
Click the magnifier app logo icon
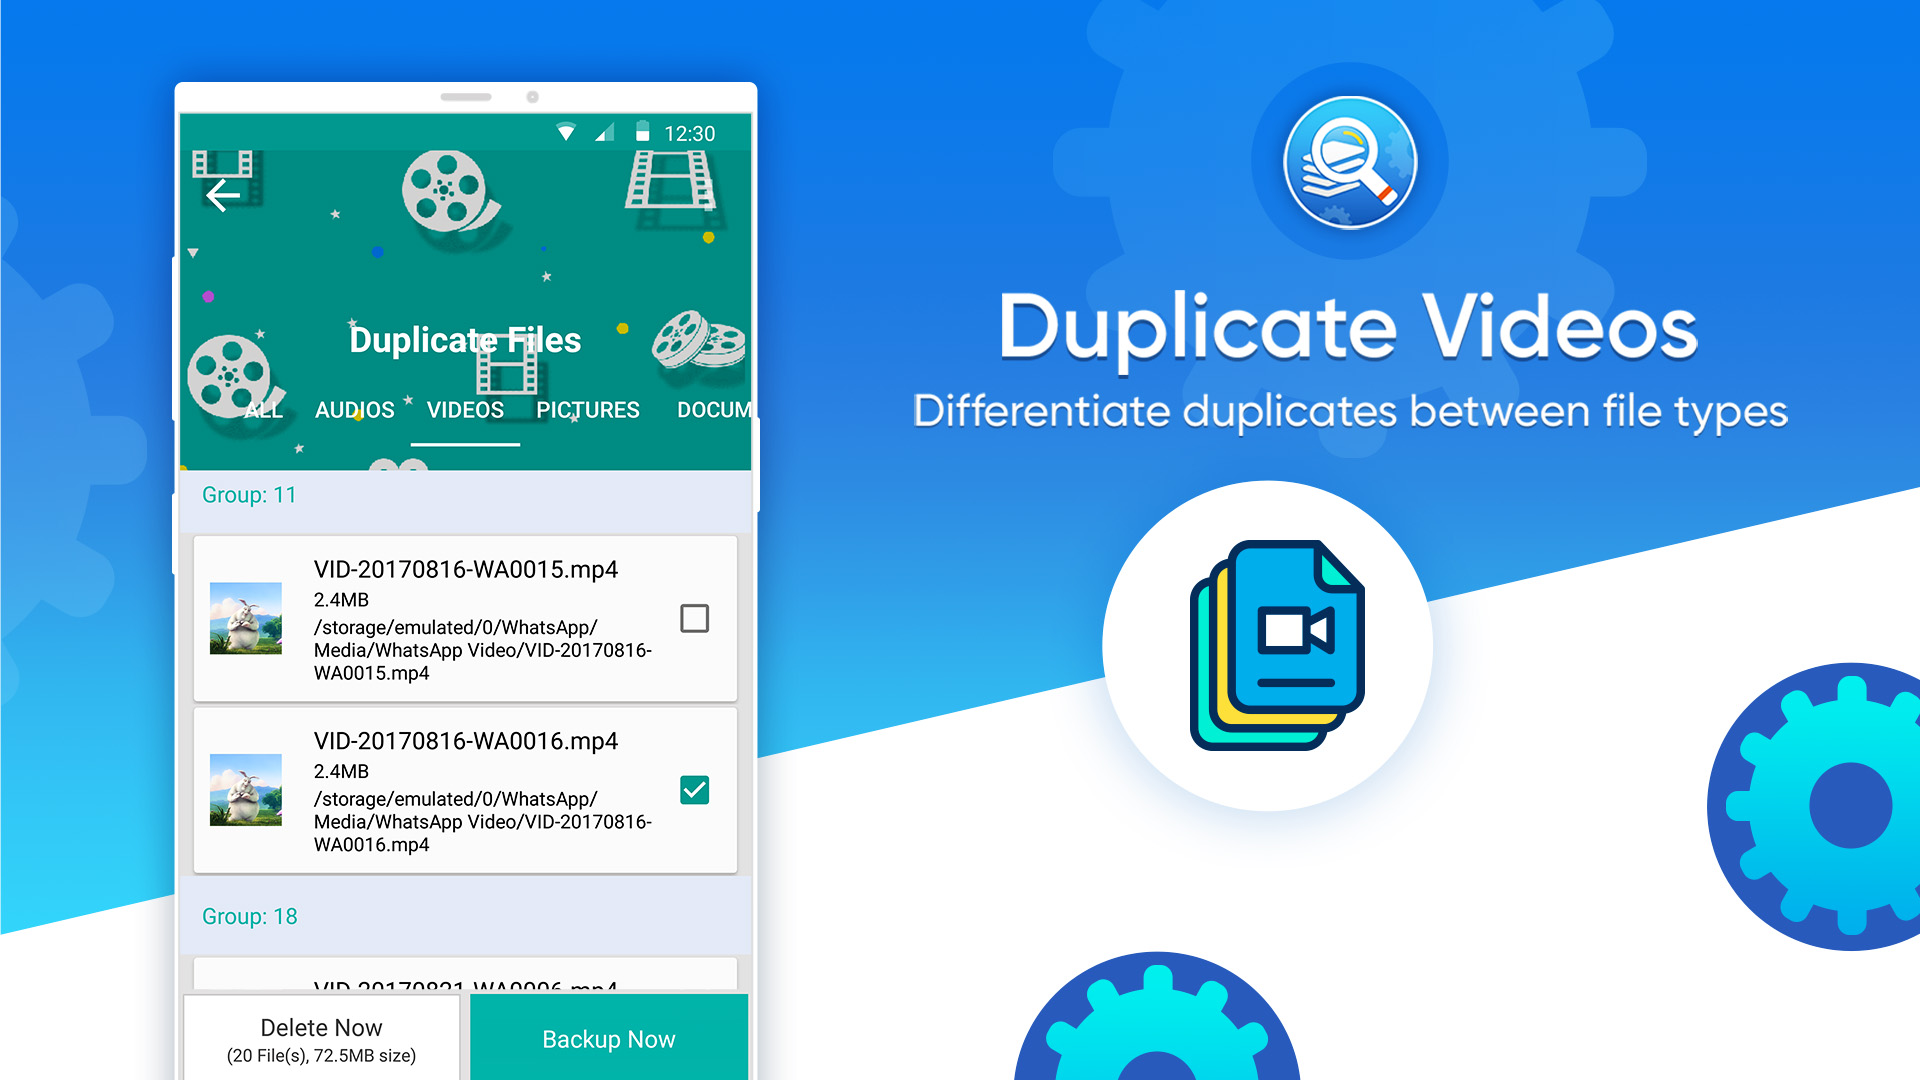pos(1349,163)
